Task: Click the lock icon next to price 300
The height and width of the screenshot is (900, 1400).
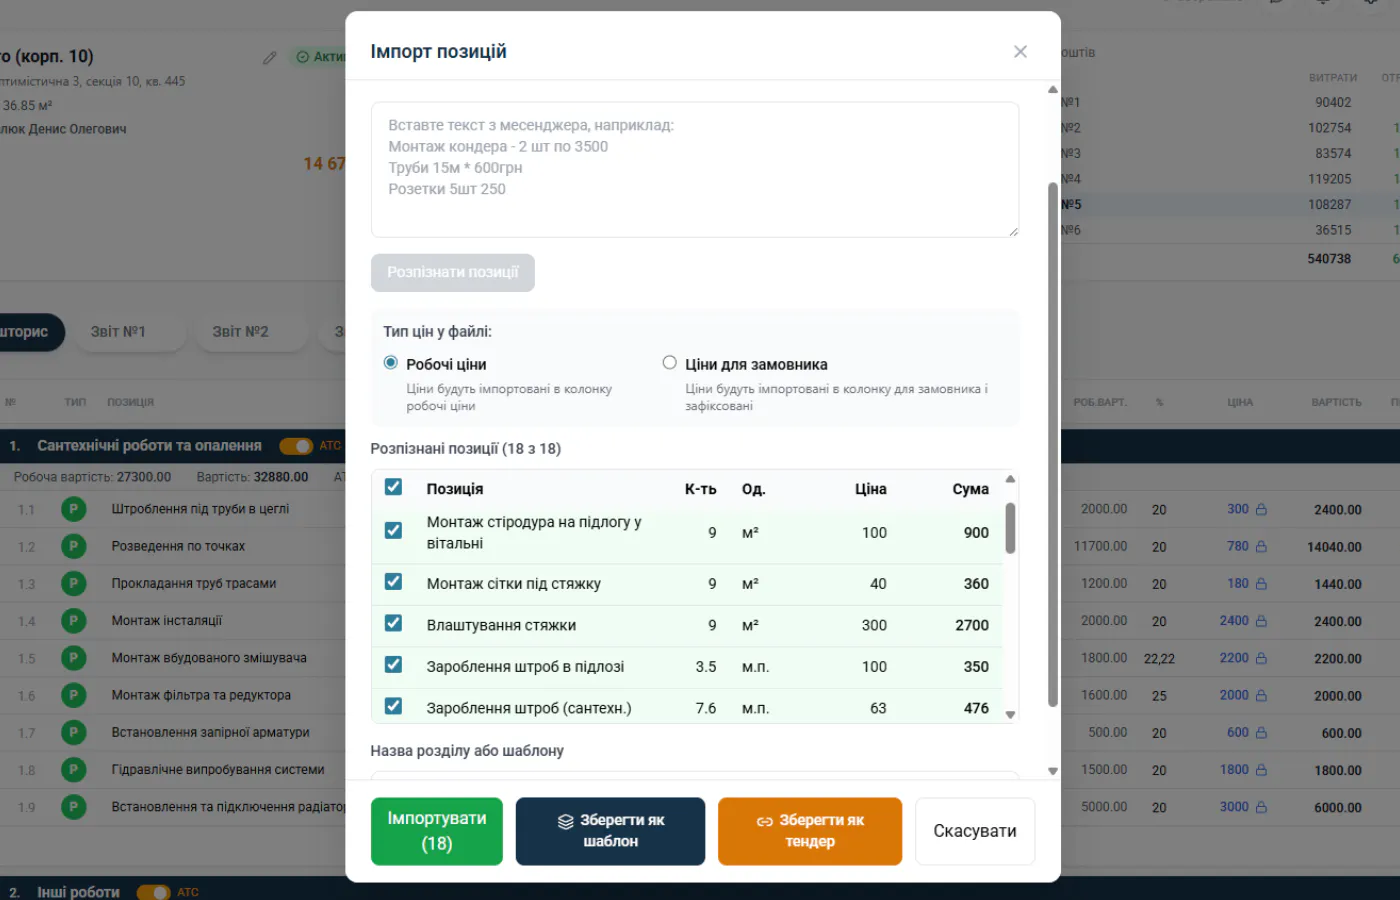Action: (1261, 509)
